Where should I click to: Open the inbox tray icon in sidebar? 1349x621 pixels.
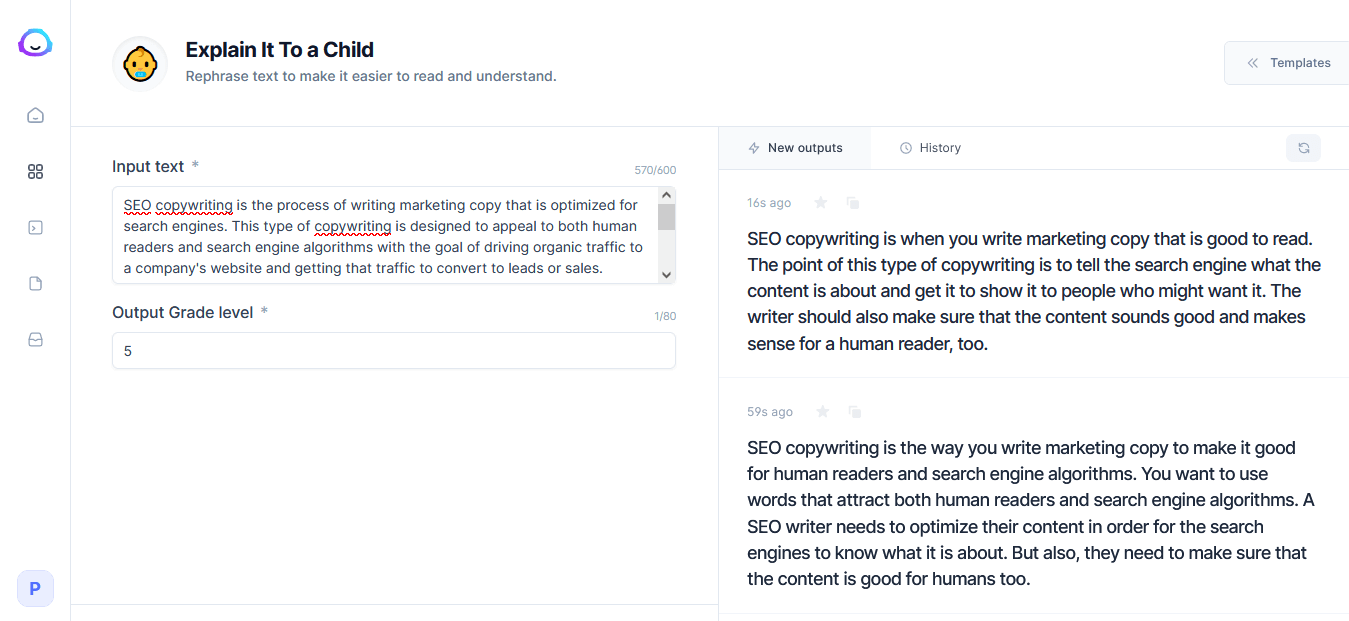36,340
